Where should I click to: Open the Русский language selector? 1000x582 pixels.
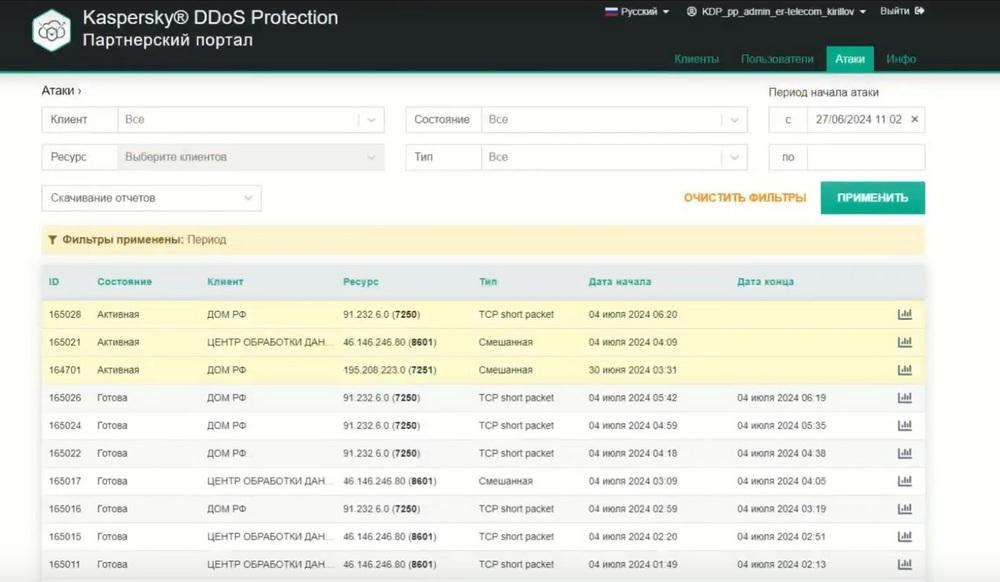(x=636, y=11)
